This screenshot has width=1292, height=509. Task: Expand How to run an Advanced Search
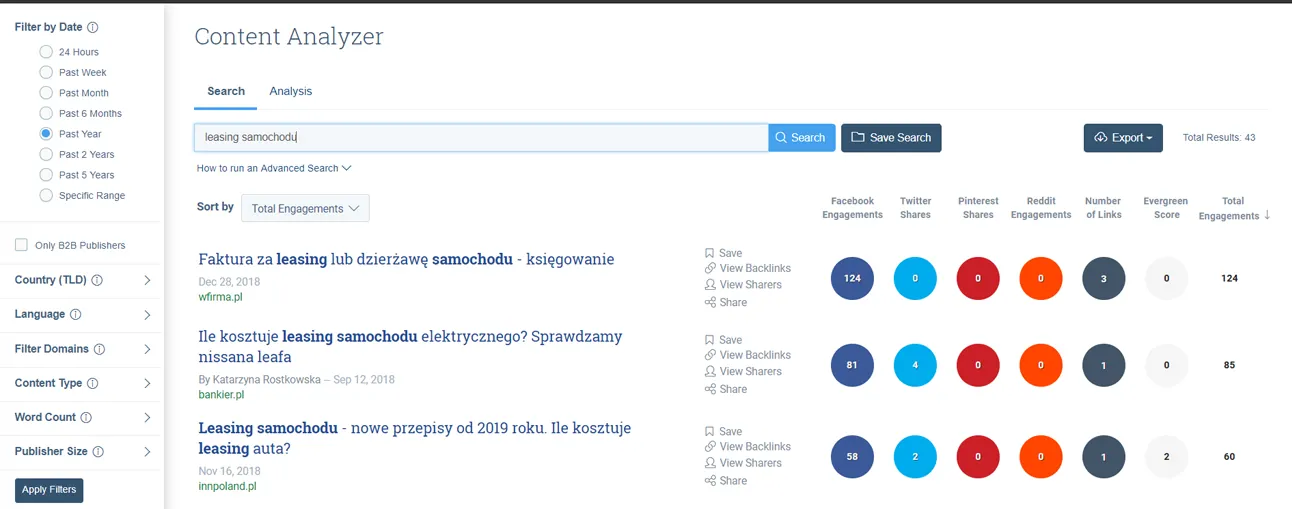point(274,168)
